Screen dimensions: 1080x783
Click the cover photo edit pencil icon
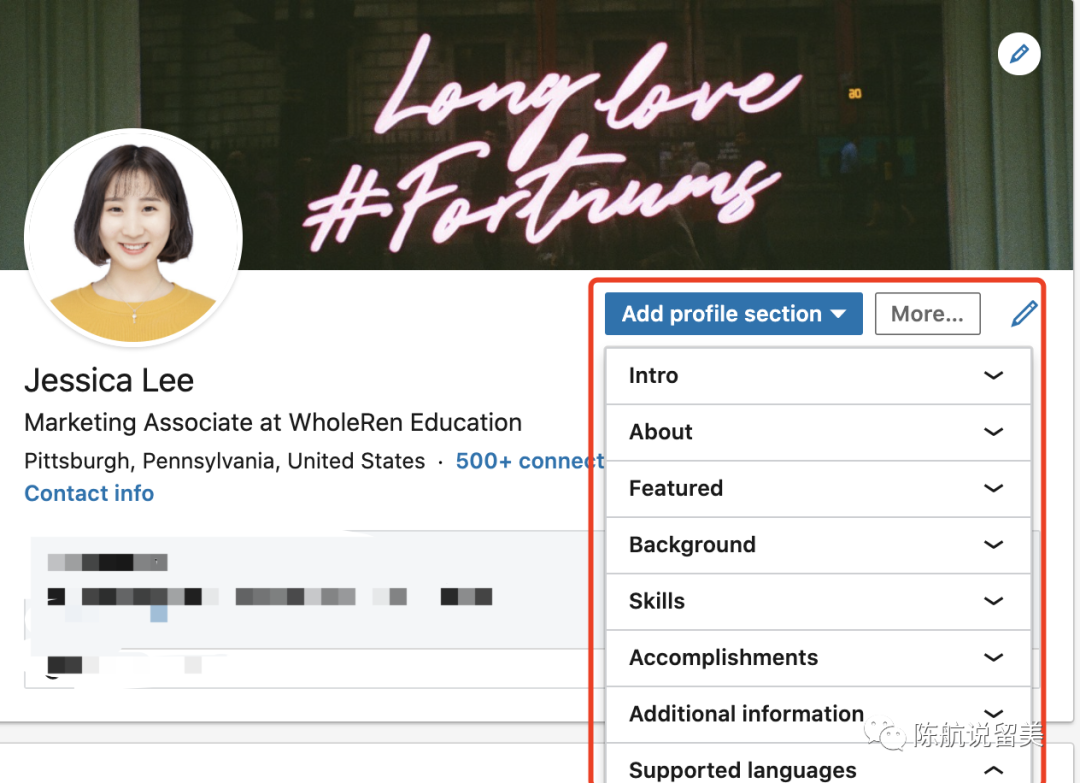(1019, 54)
